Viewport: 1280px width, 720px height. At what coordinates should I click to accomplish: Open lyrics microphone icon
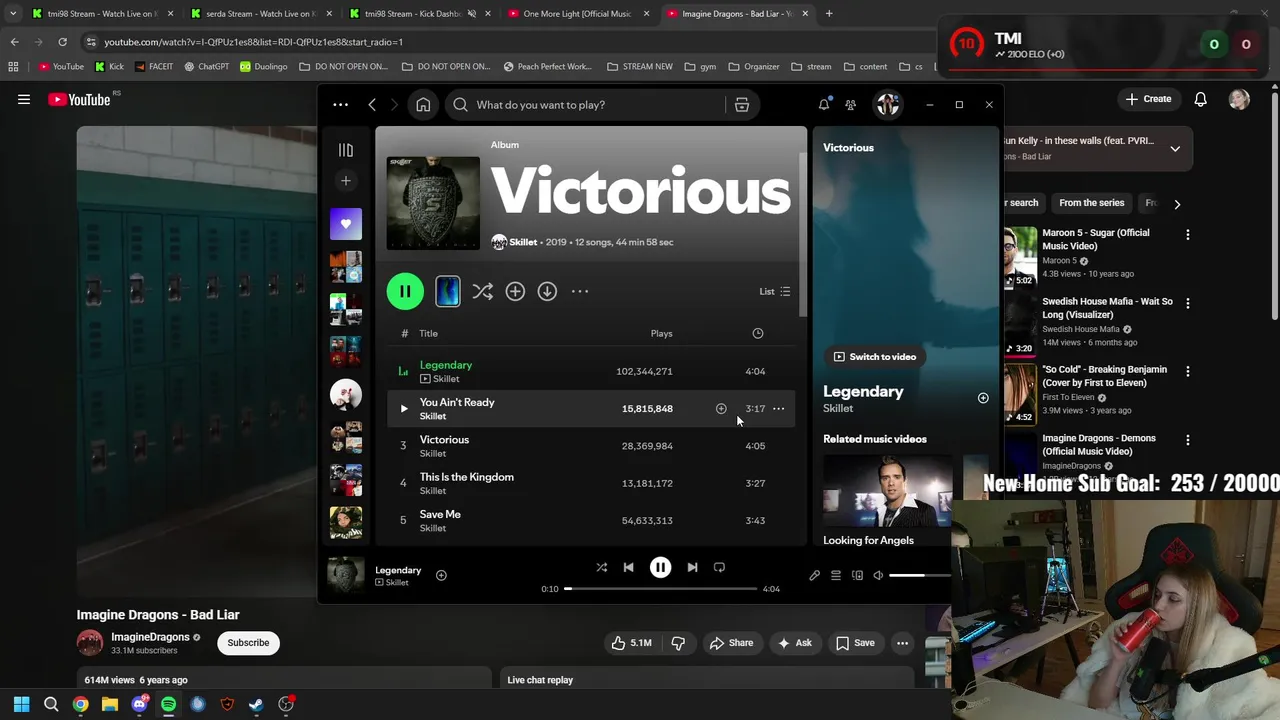pyautogui.click(x=814, y=575)
